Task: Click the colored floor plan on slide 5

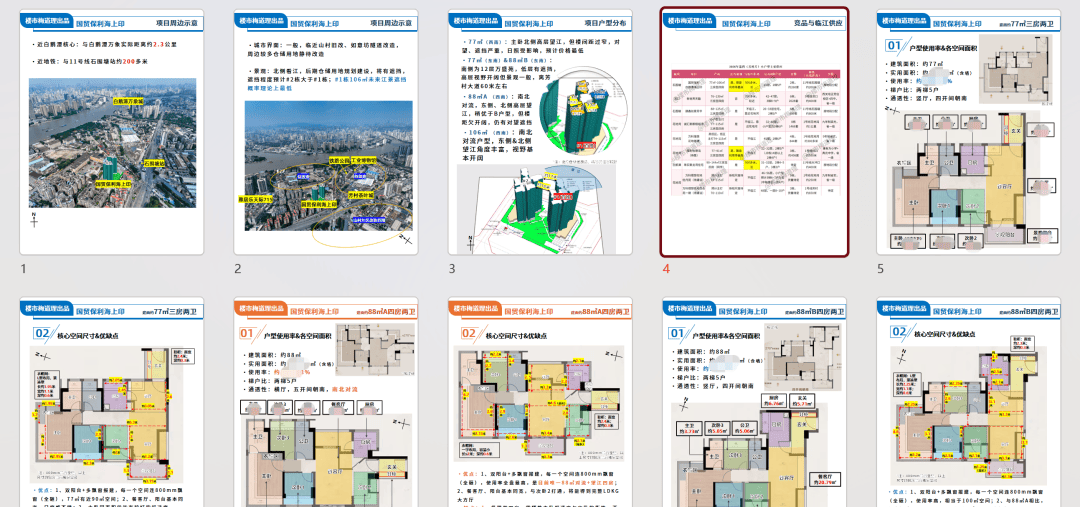Action: 968,185
